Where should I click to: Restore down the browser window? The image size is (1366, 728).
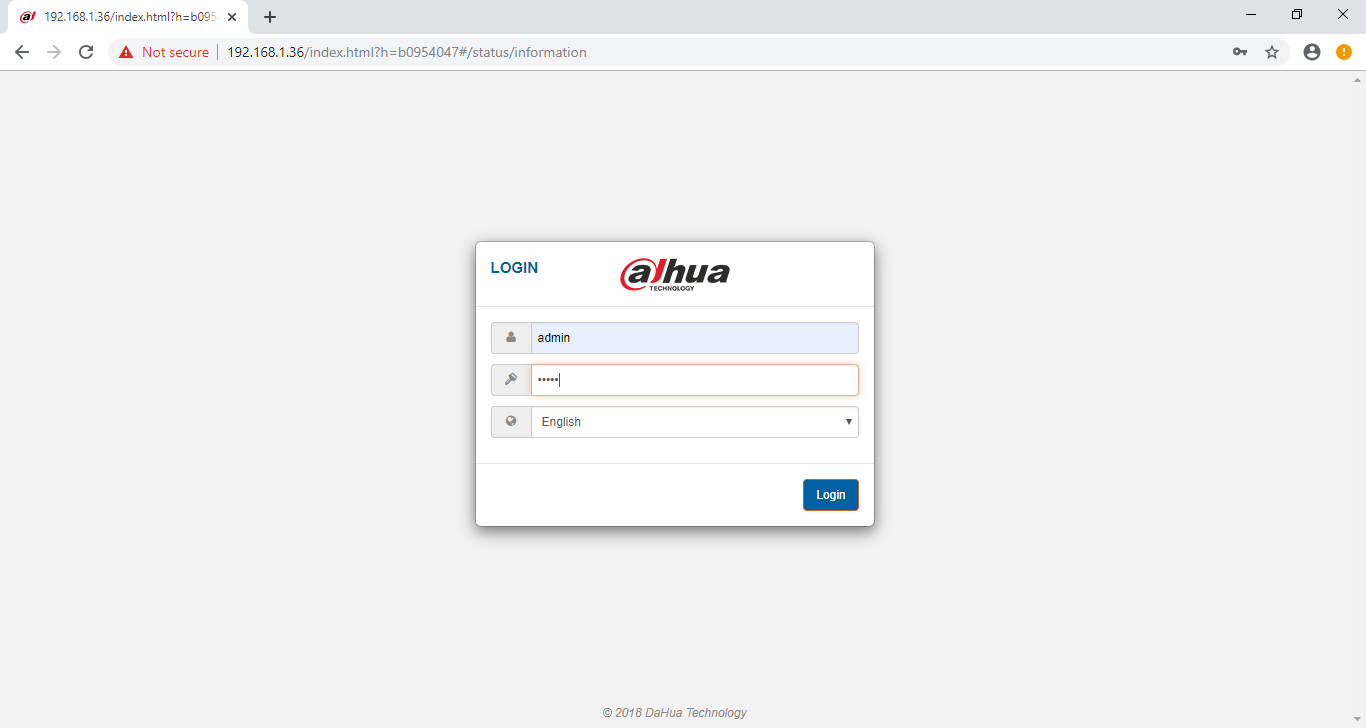click(1297, 15)
